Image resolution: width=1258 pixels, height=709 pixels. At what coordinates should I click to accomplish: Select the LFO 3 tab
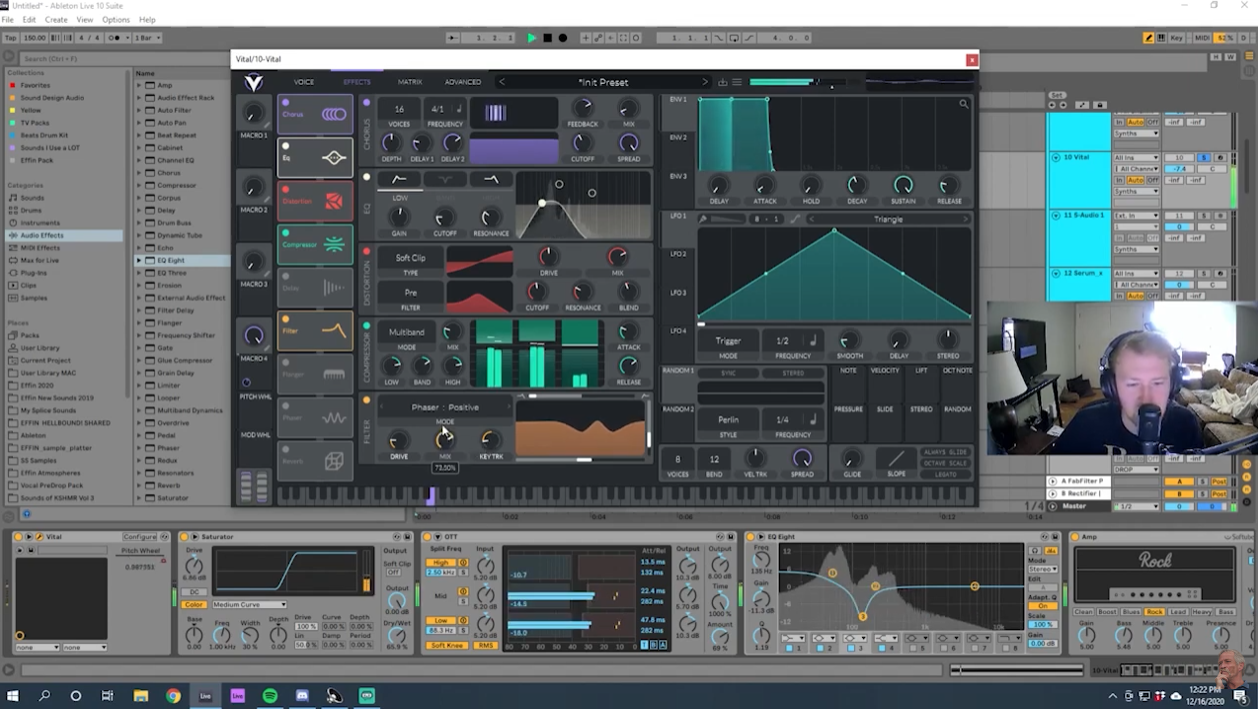click(x=678, y=293)
